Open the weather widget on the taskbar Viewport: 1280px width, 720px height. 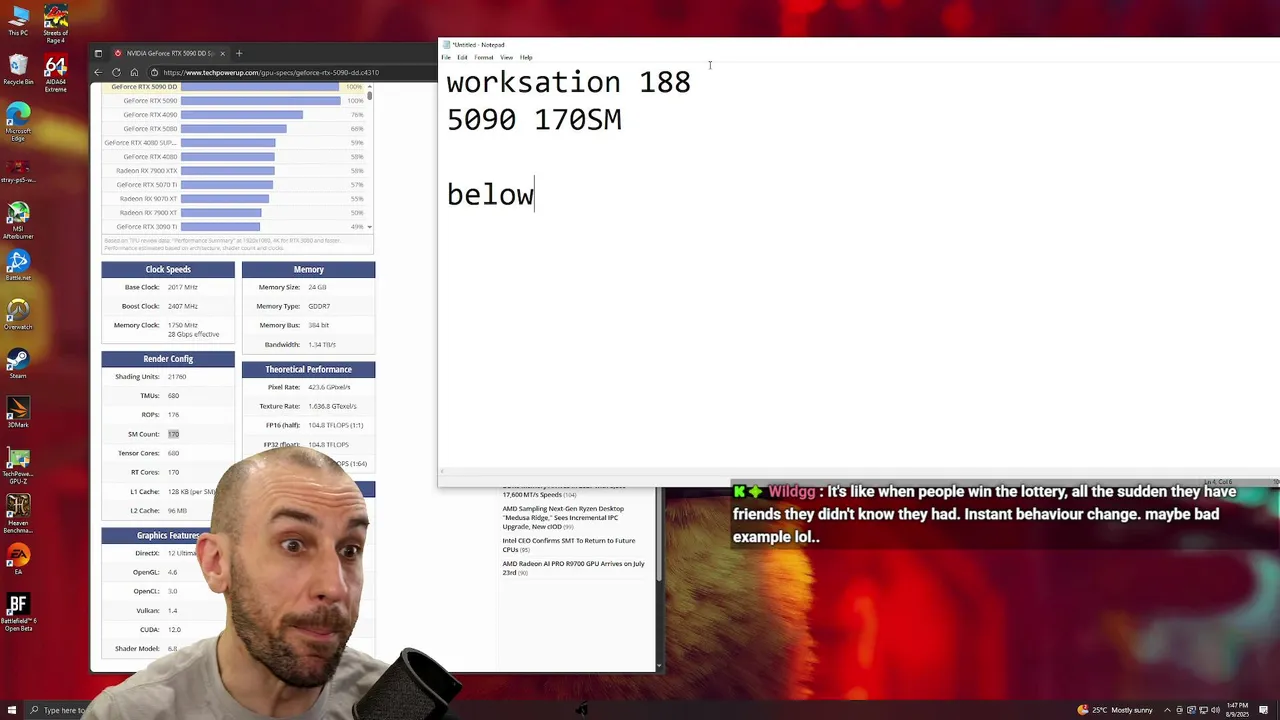(1115, 710)
